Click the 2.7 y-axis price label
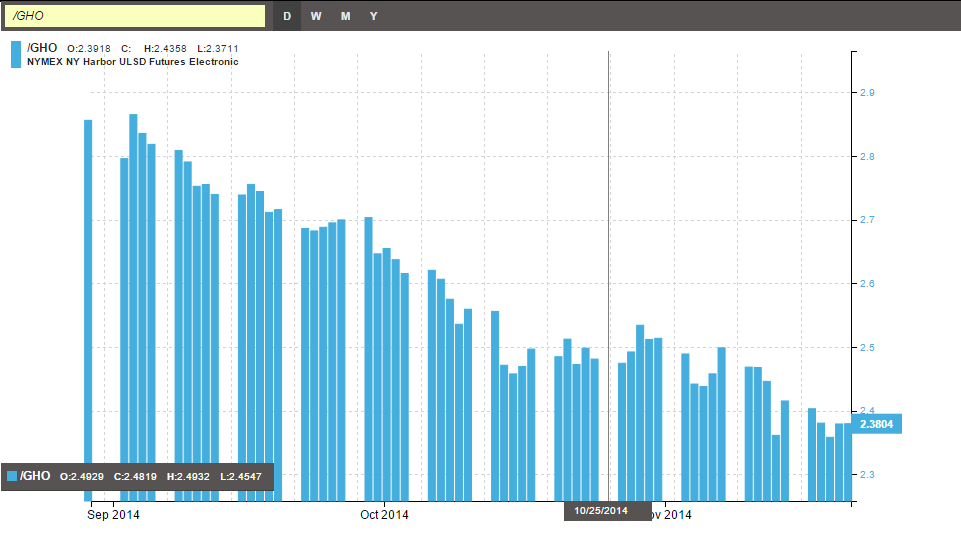This screenshot has width=961, height=534. [x=867, y=220]
